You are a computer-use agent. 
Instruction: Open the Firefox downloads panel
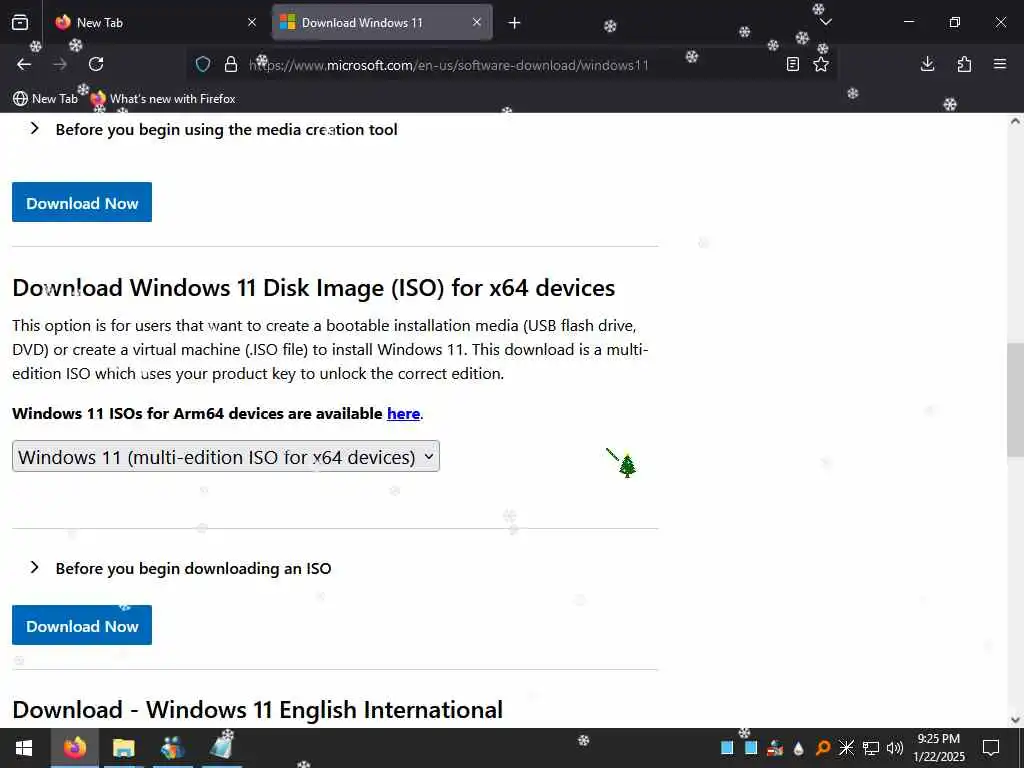[927, 64]
